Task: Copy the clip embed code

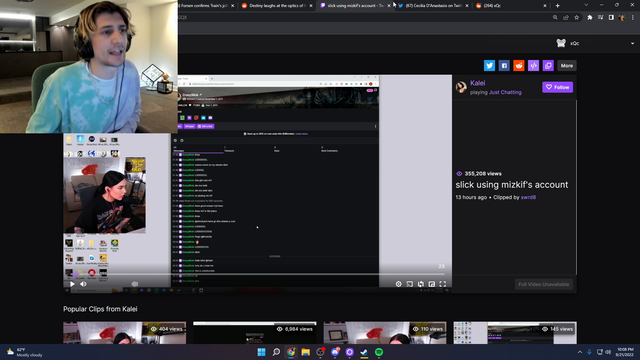Action: tap(533, 65)
